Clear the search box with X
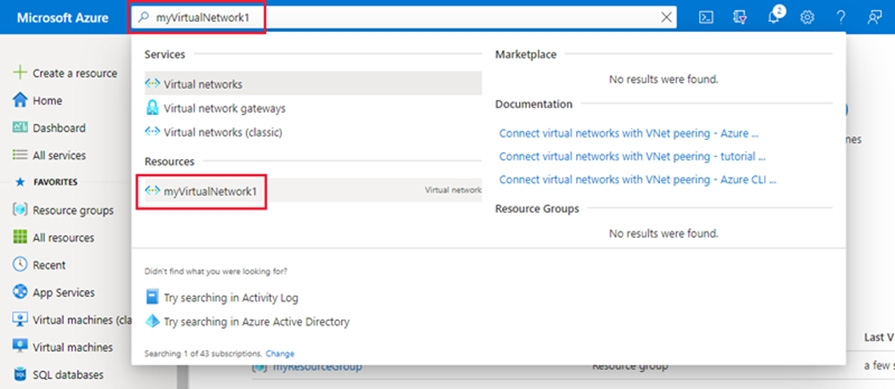Viewport: 895px width, 389px height. pos(666,18)
